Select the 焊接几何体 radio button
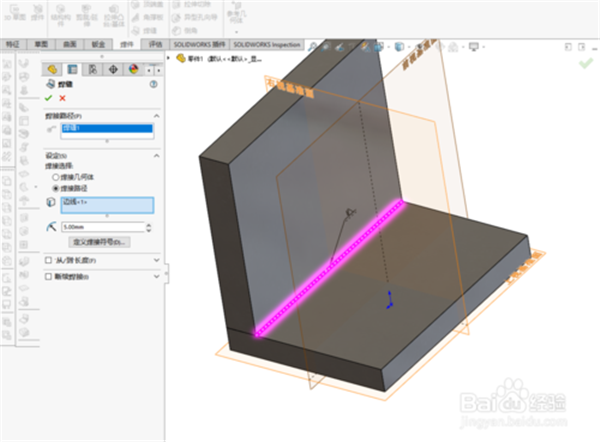 pyautogui.click(x=56, y=177)
